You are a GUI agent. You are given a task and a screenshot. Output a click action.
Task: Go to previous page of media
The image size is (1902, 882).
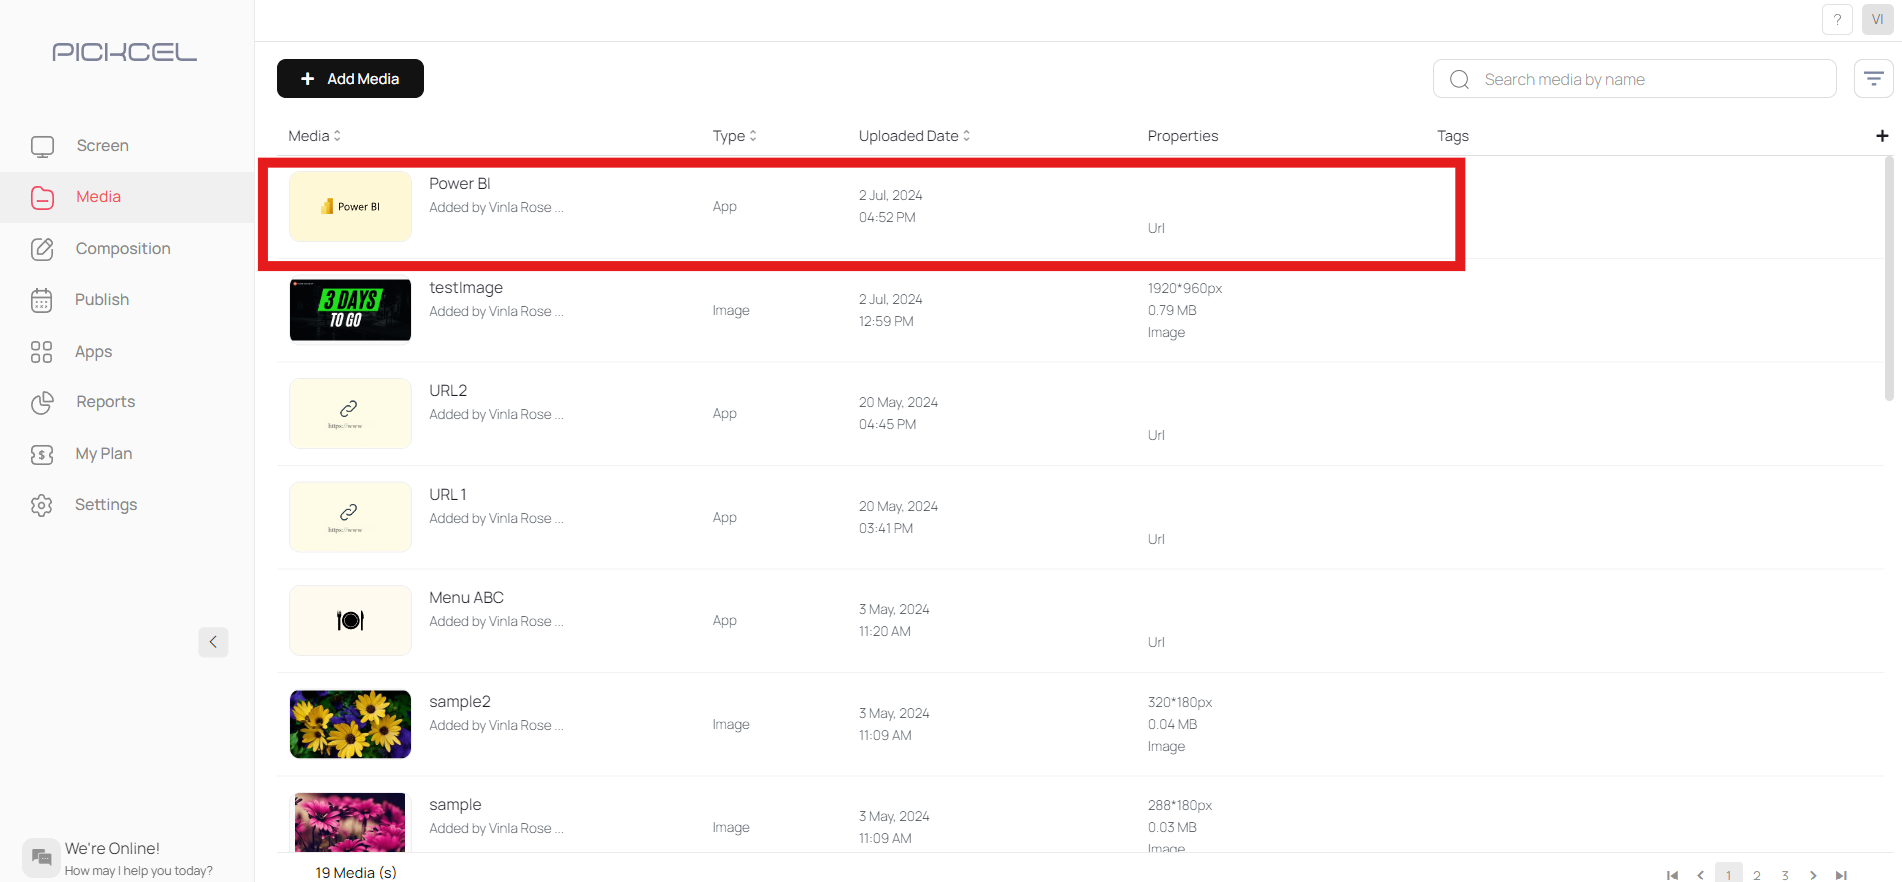coord(1700,875)
